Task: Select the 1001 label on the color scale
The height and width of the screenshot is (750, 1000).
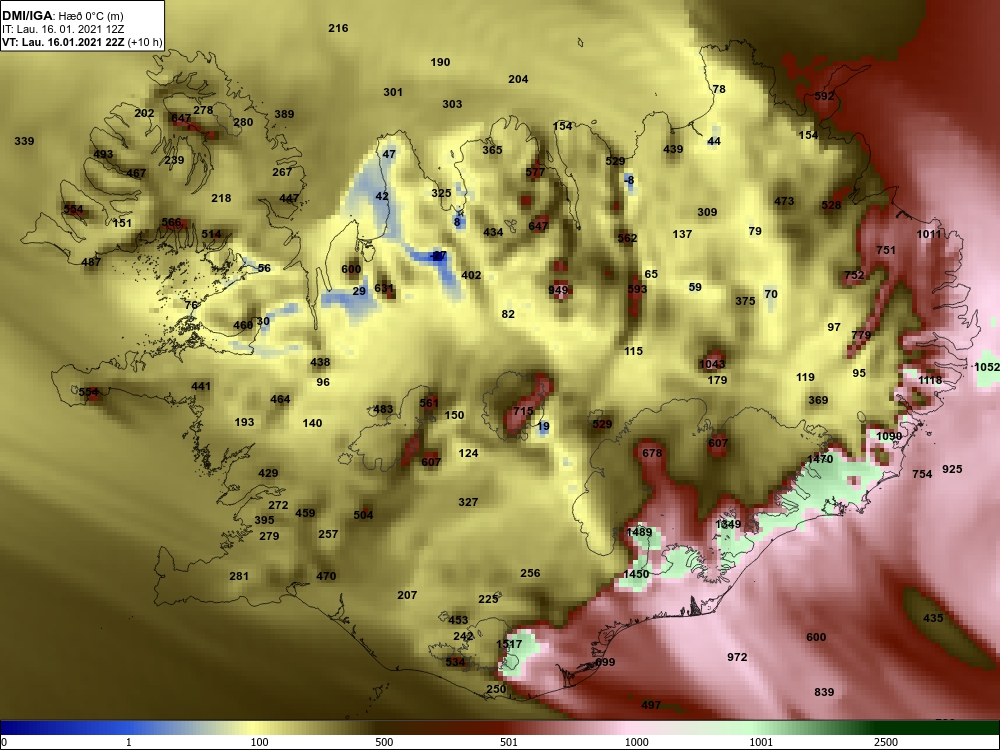Action: point(761,742)
